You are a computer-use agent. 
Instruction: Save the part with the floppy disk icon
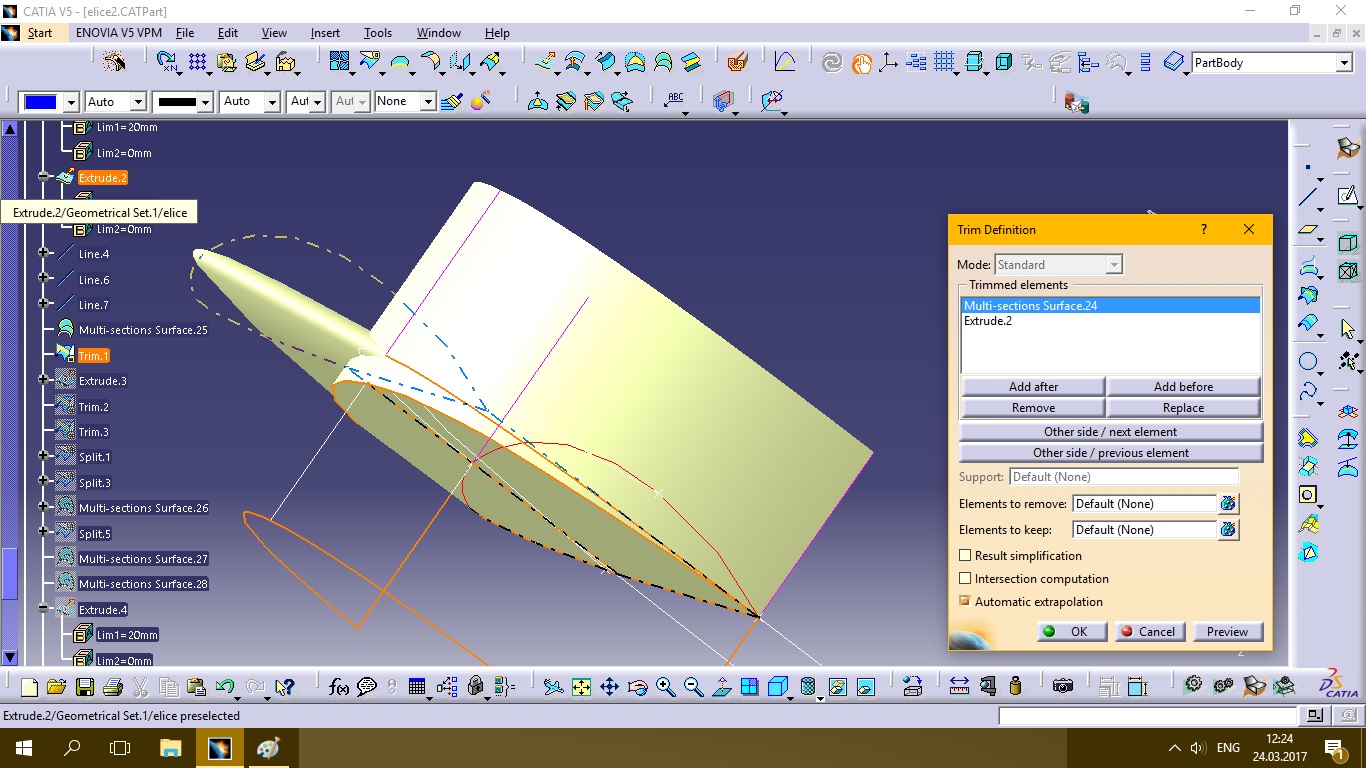(x=84, y=687)
